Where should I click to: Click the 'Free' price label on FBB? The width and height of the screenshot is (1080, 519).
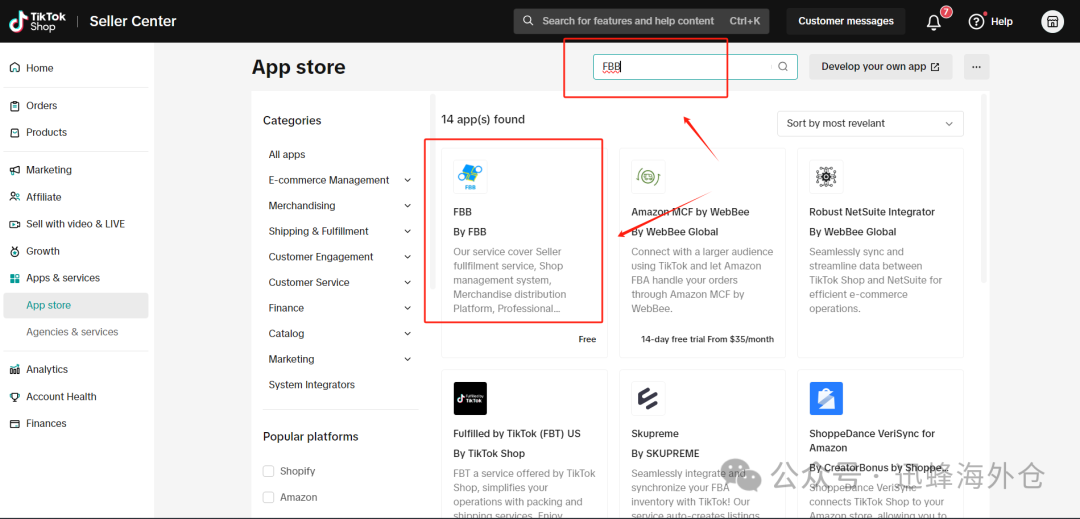[x=587, y=339]
